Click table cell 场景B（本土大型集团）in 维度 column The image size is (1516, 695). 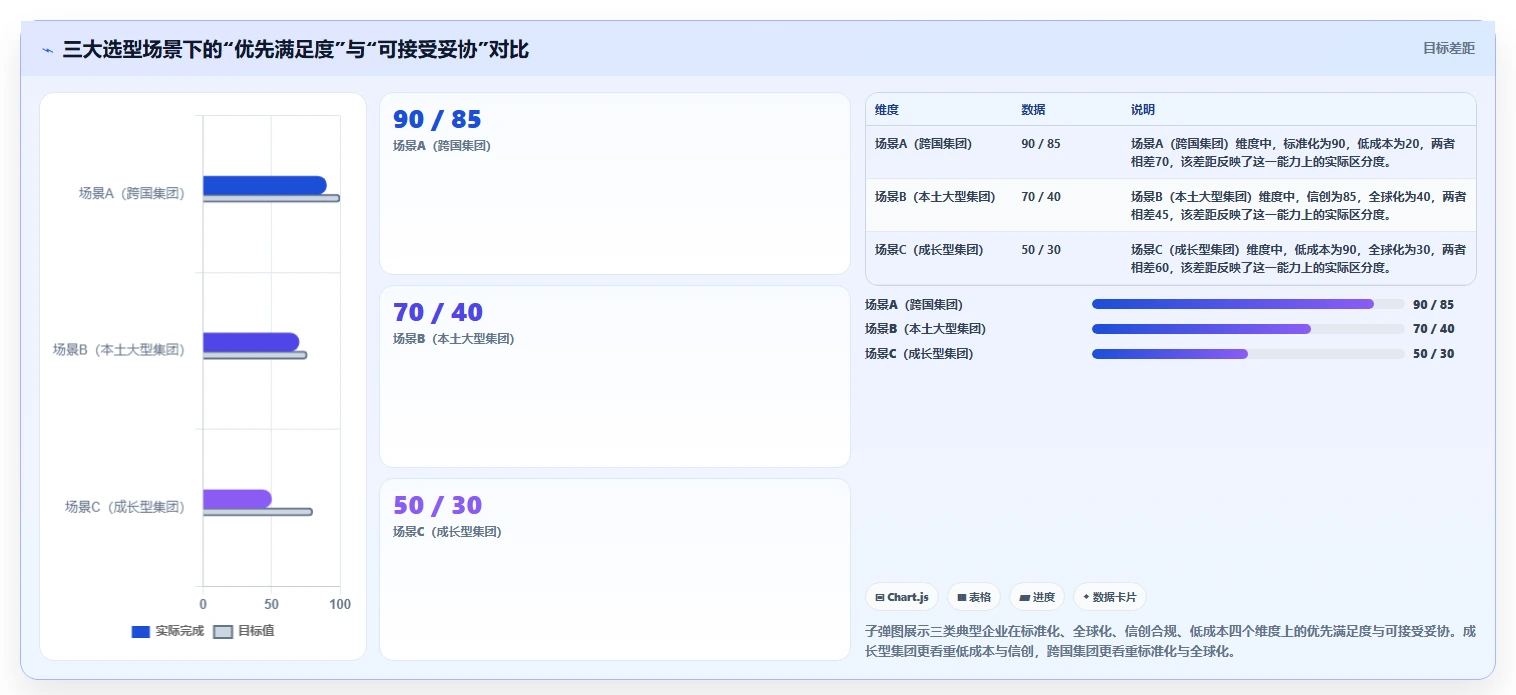click(935, 197)
